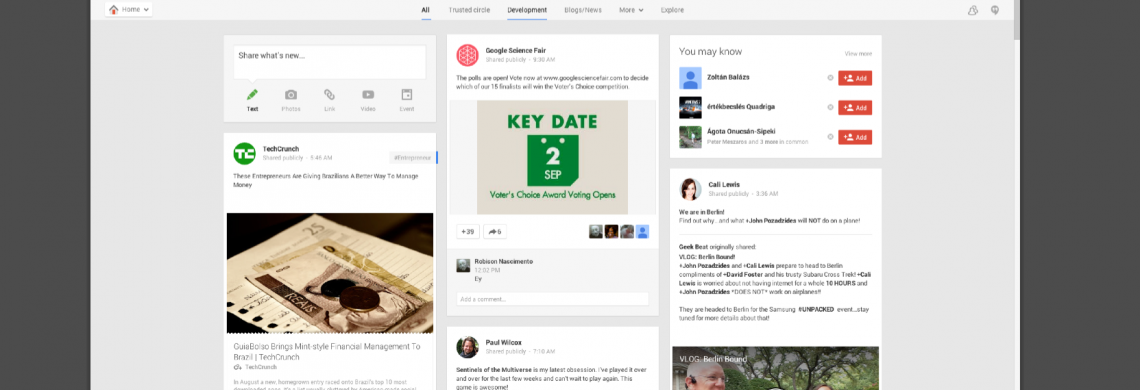This screenshot has height=390, width=1140.
Task: Click View more in You may know
Action: [858, 53]
